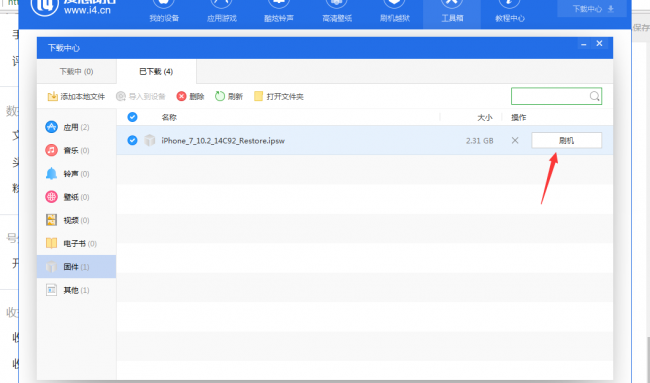Close the 下载中心 dialog
The image size is (650, 383).
(599, 44)
